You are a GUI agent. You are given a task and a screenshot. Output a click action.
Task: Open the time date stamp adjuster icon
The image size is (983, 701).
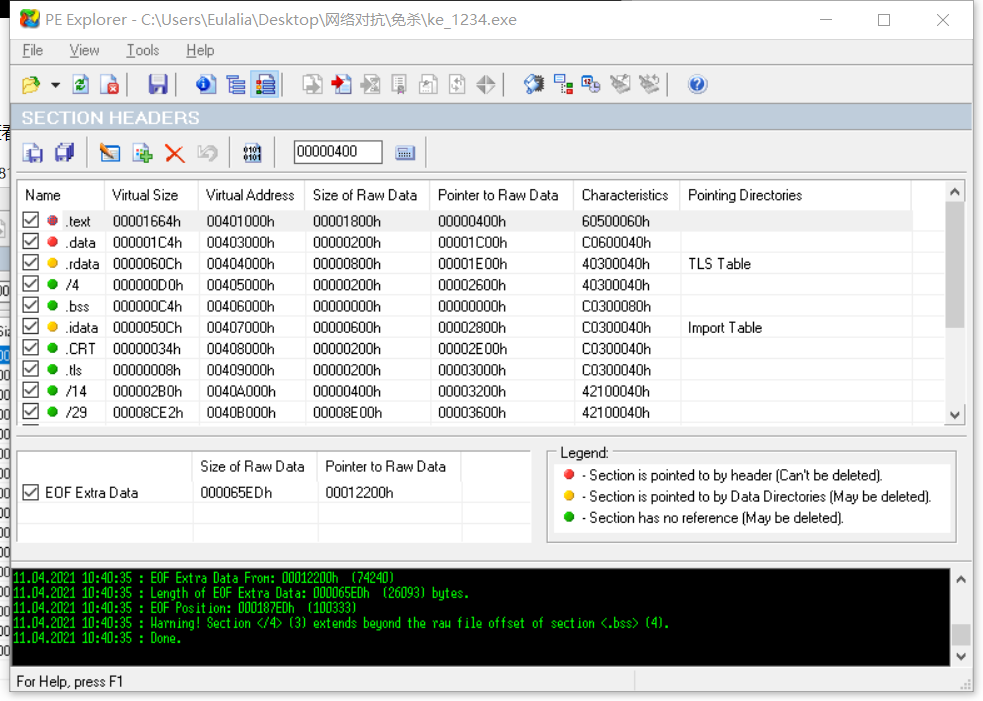coord(591,85)
